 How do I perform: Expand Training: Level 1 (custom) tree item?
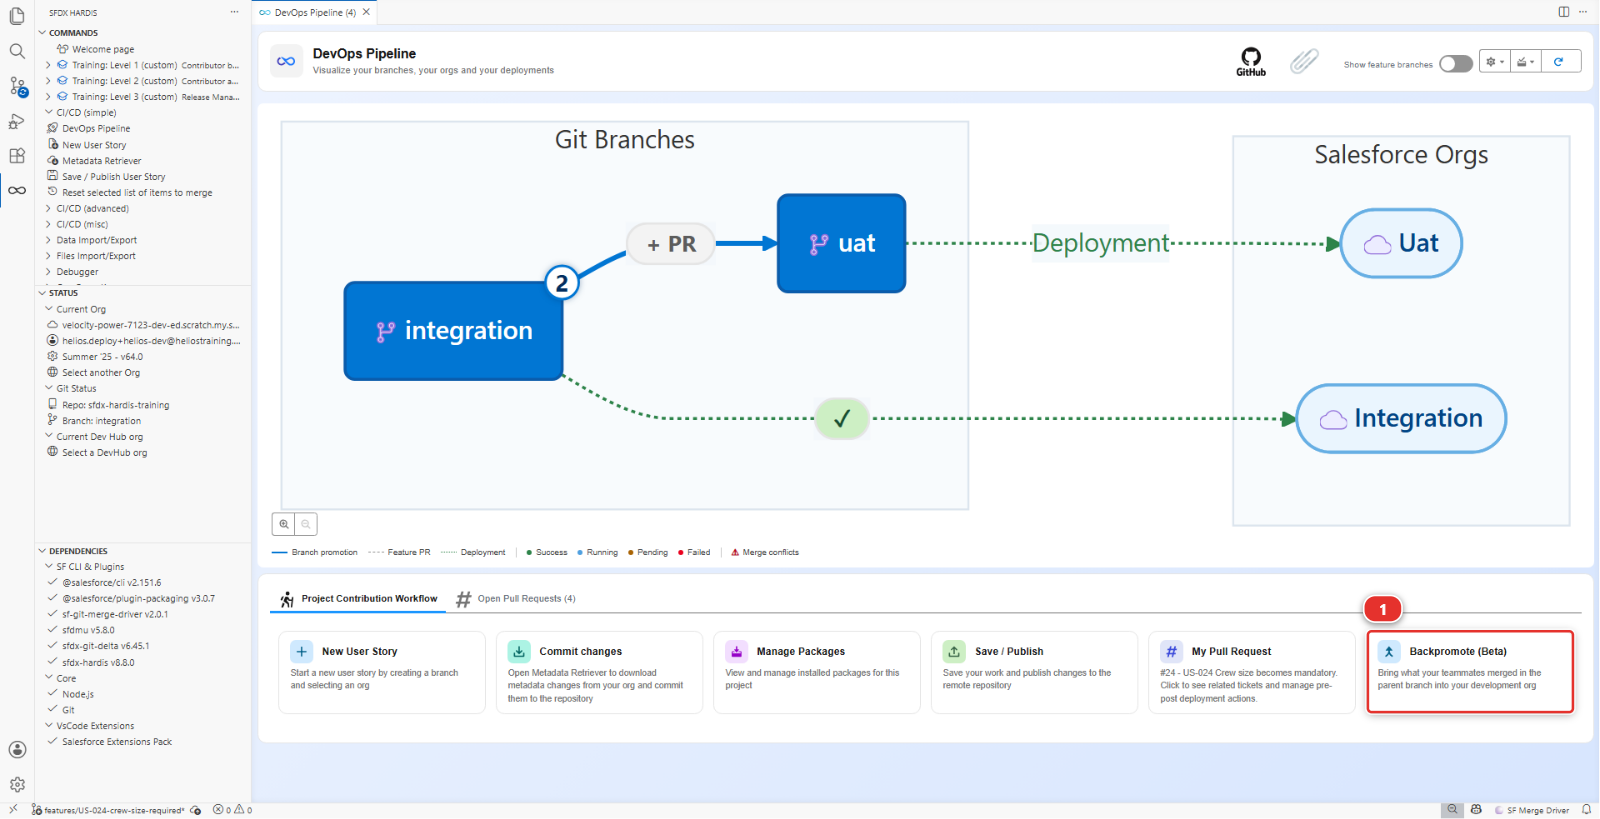point(48,65)
